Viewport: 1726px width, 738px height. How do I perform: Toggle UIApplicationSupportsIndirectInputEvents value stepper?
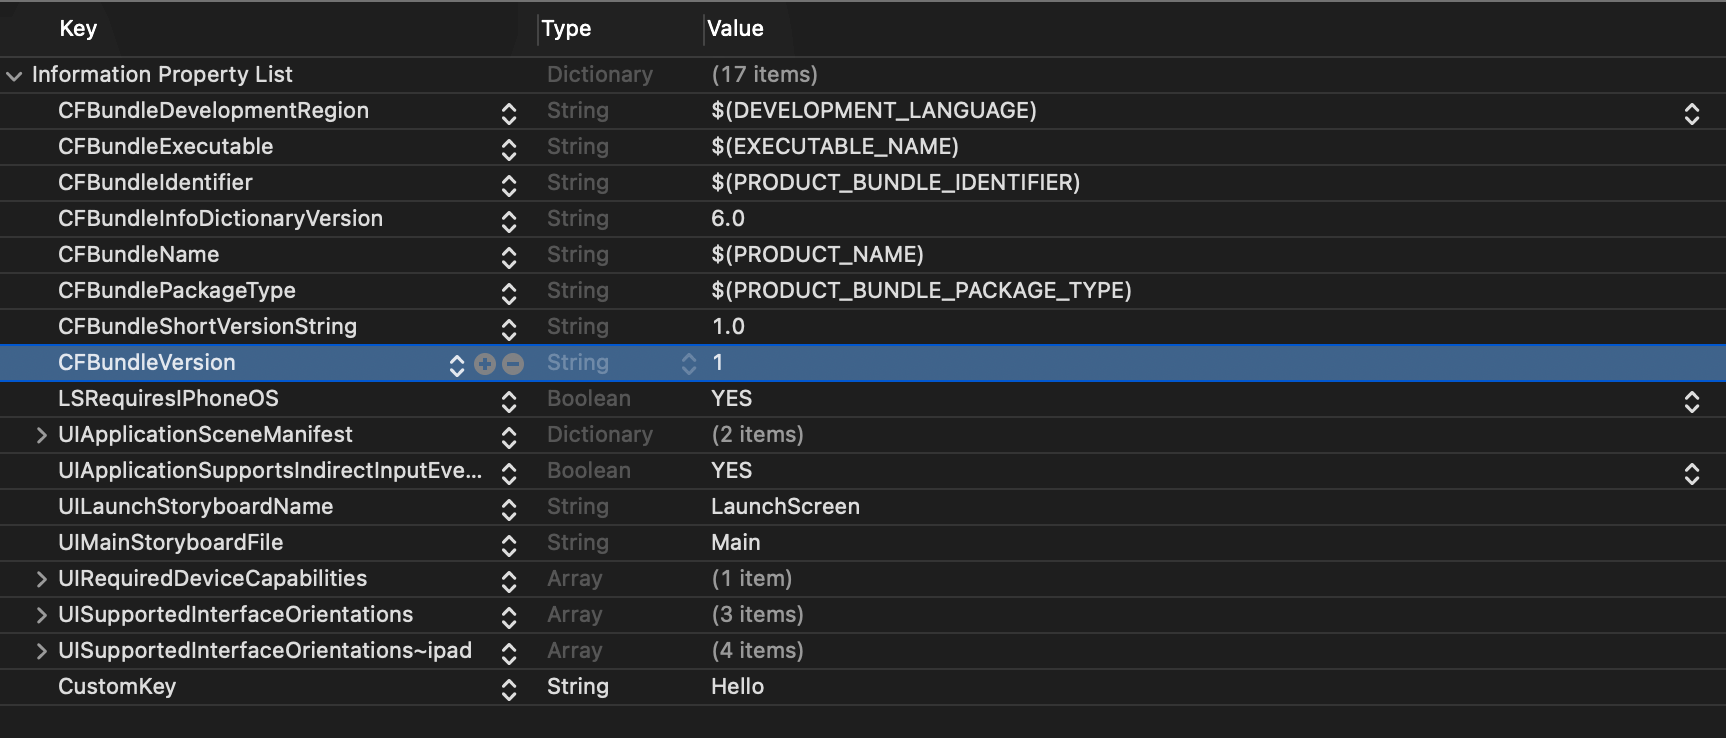(x=1691, y=473)
